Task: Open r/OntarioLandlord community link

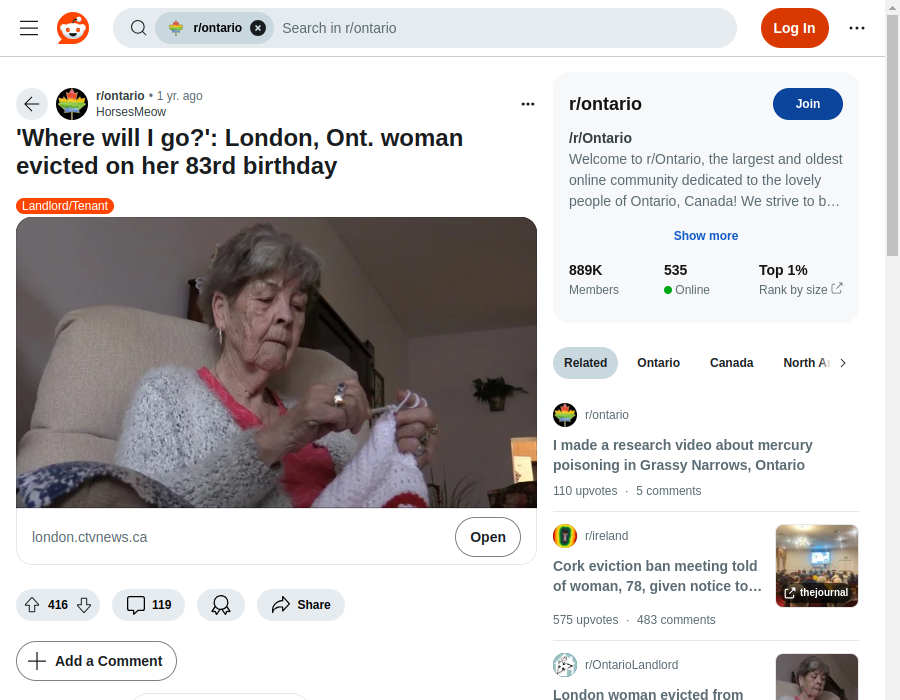Action: coord(631,664)
